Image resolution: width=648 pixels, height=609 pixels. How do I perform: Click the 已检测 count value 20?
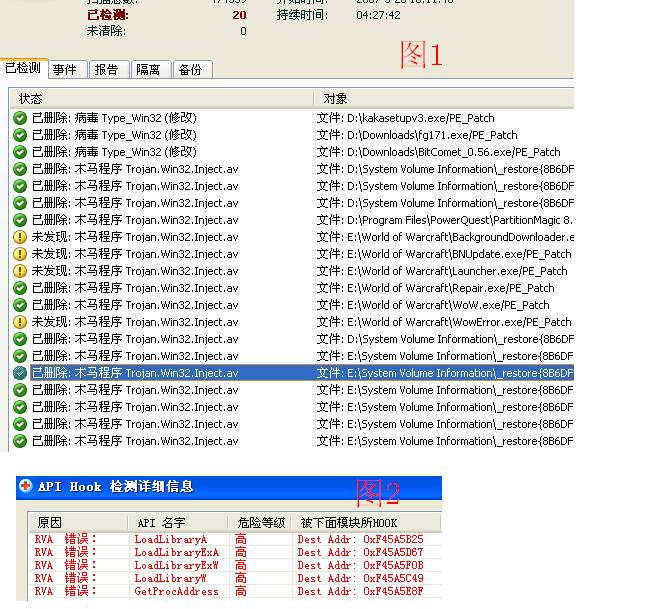pos(239,15)
